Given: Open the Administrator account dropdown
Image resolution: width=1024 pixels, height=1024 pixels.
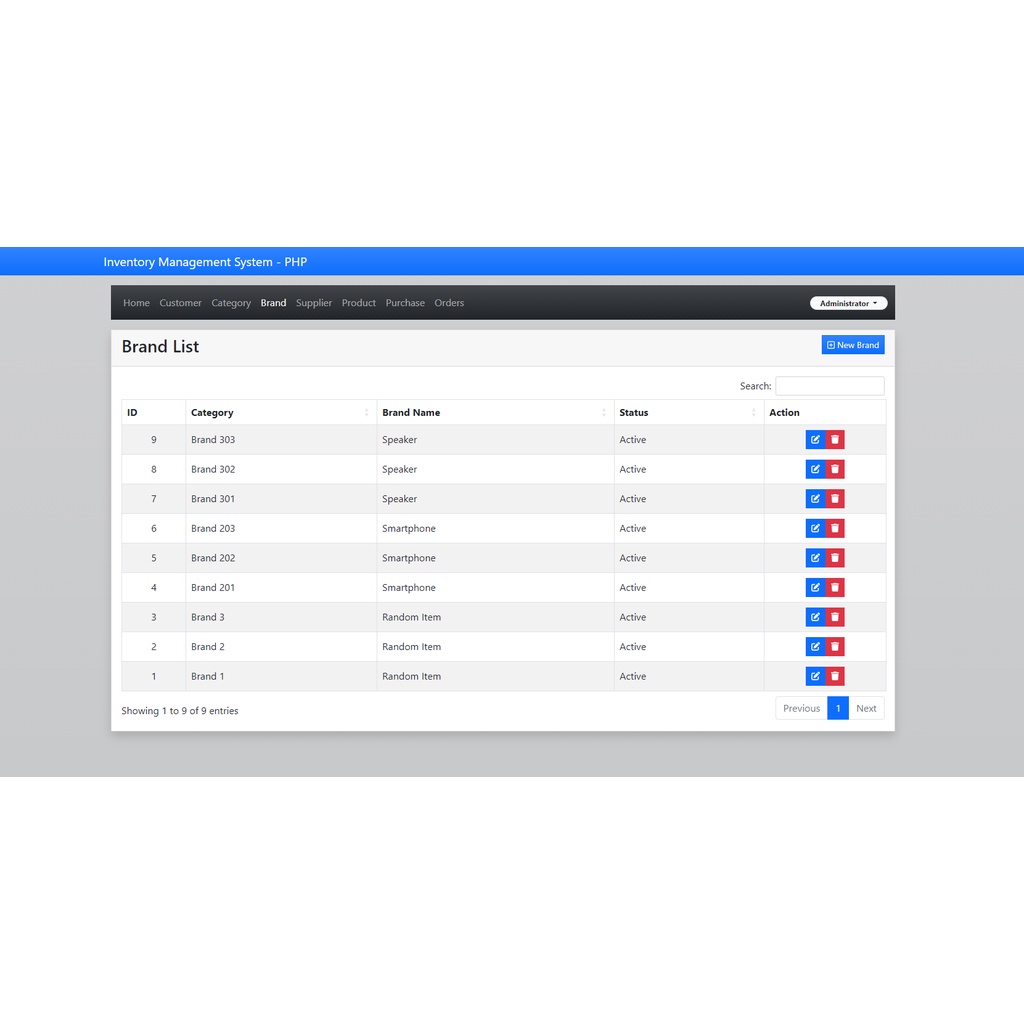Looking at the screenshot, I should (x=847, y=302).
